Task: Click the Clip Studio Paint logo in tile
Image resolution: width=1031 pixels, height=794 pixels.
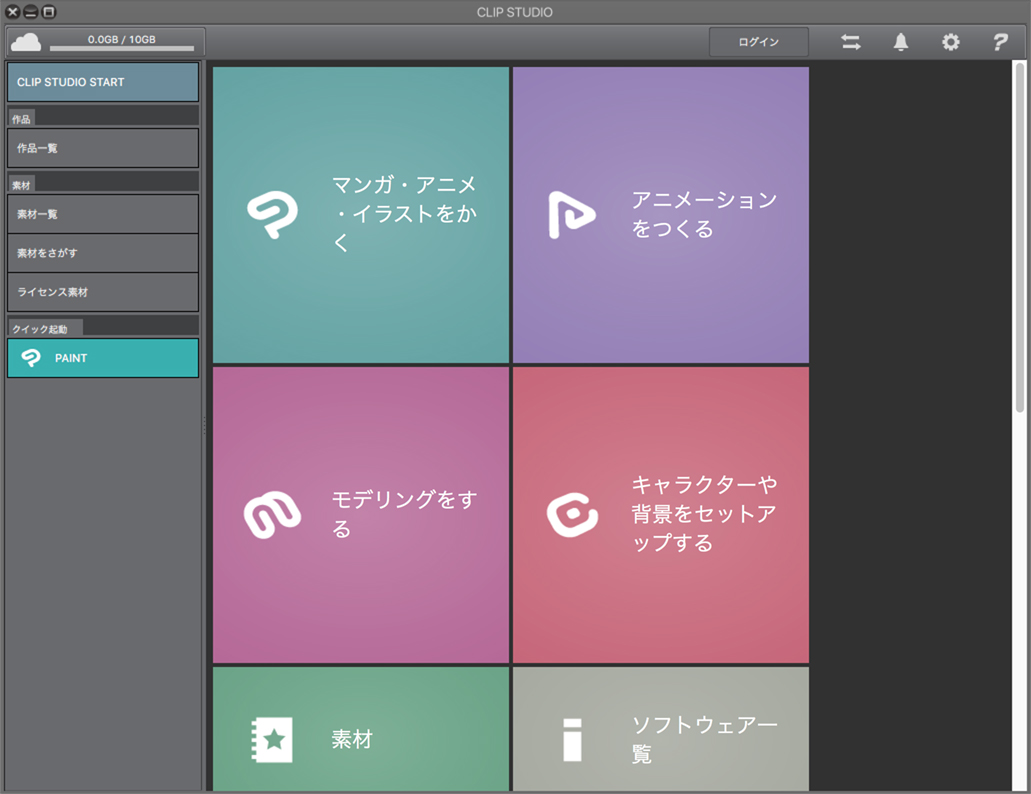Action: [272, 215]
